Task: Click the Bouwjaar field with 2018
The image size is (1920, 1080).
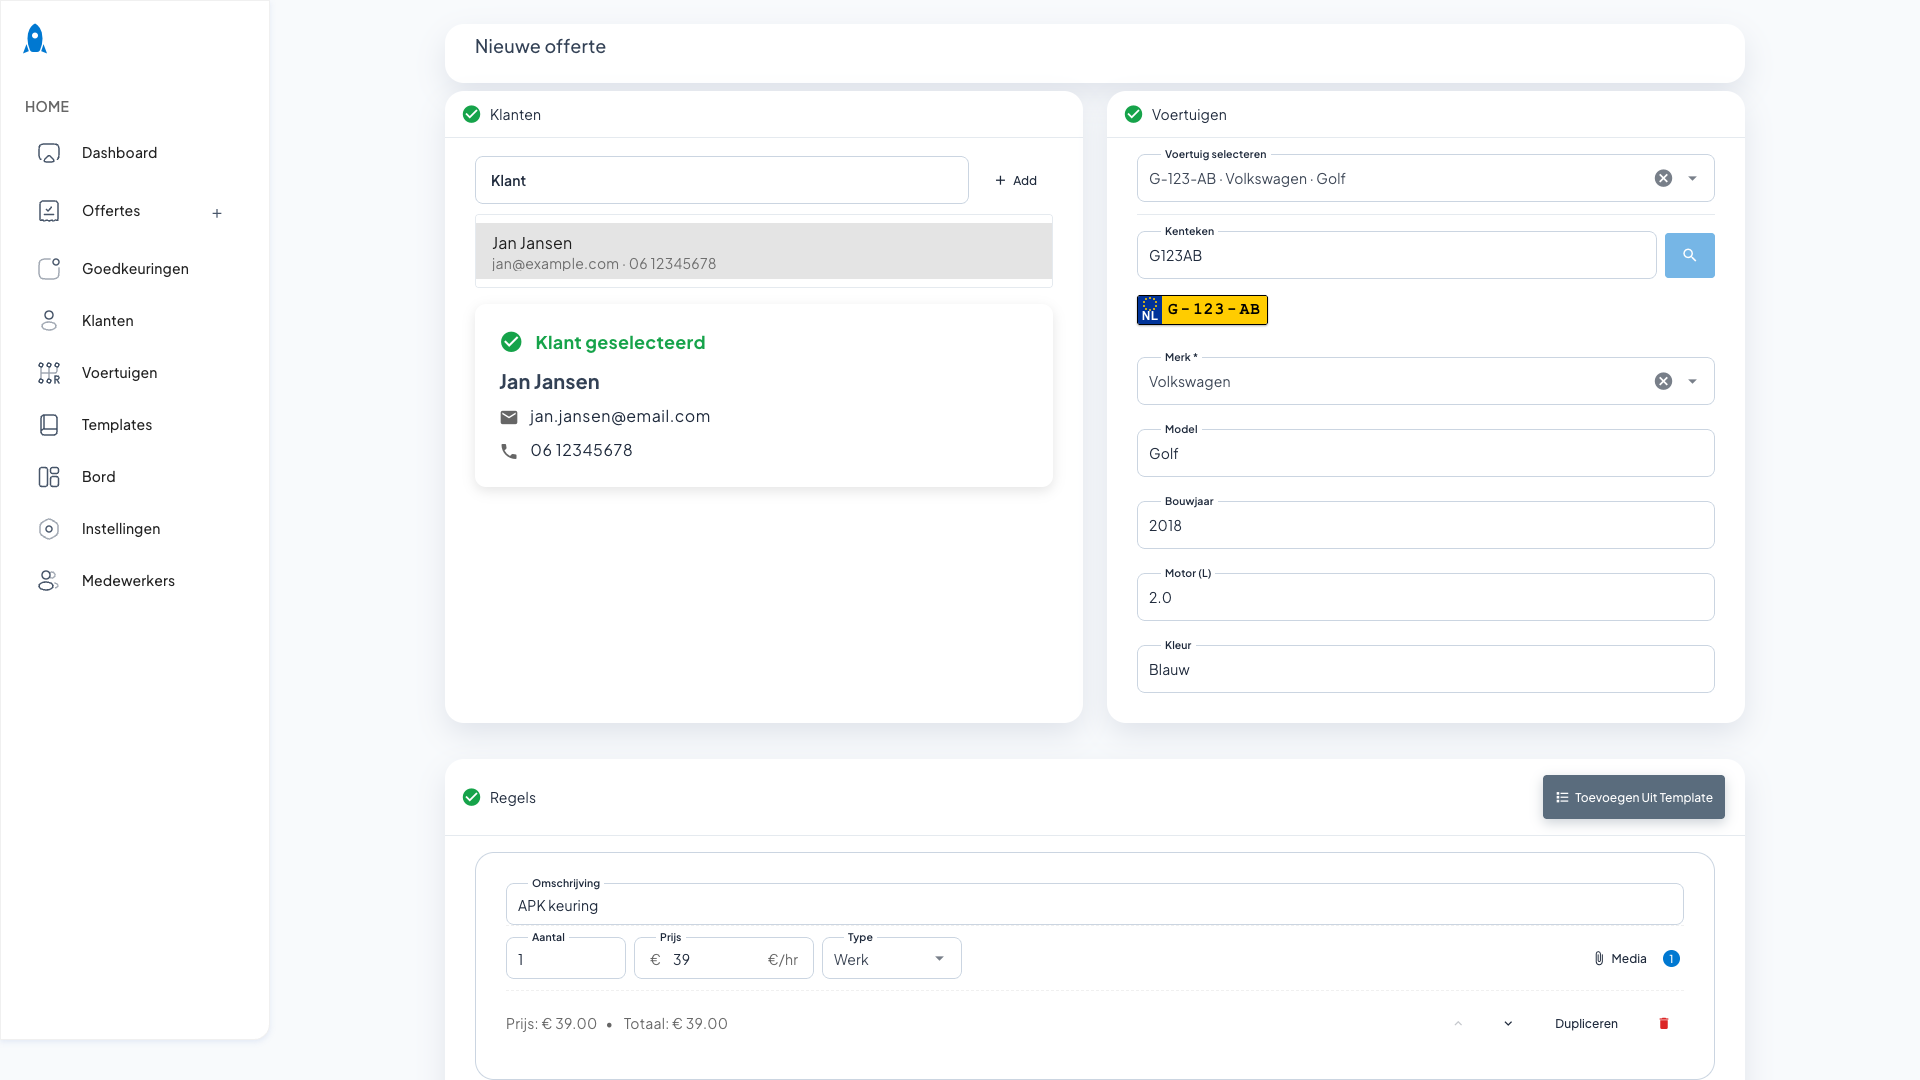Action: [x=1425, y=525]
